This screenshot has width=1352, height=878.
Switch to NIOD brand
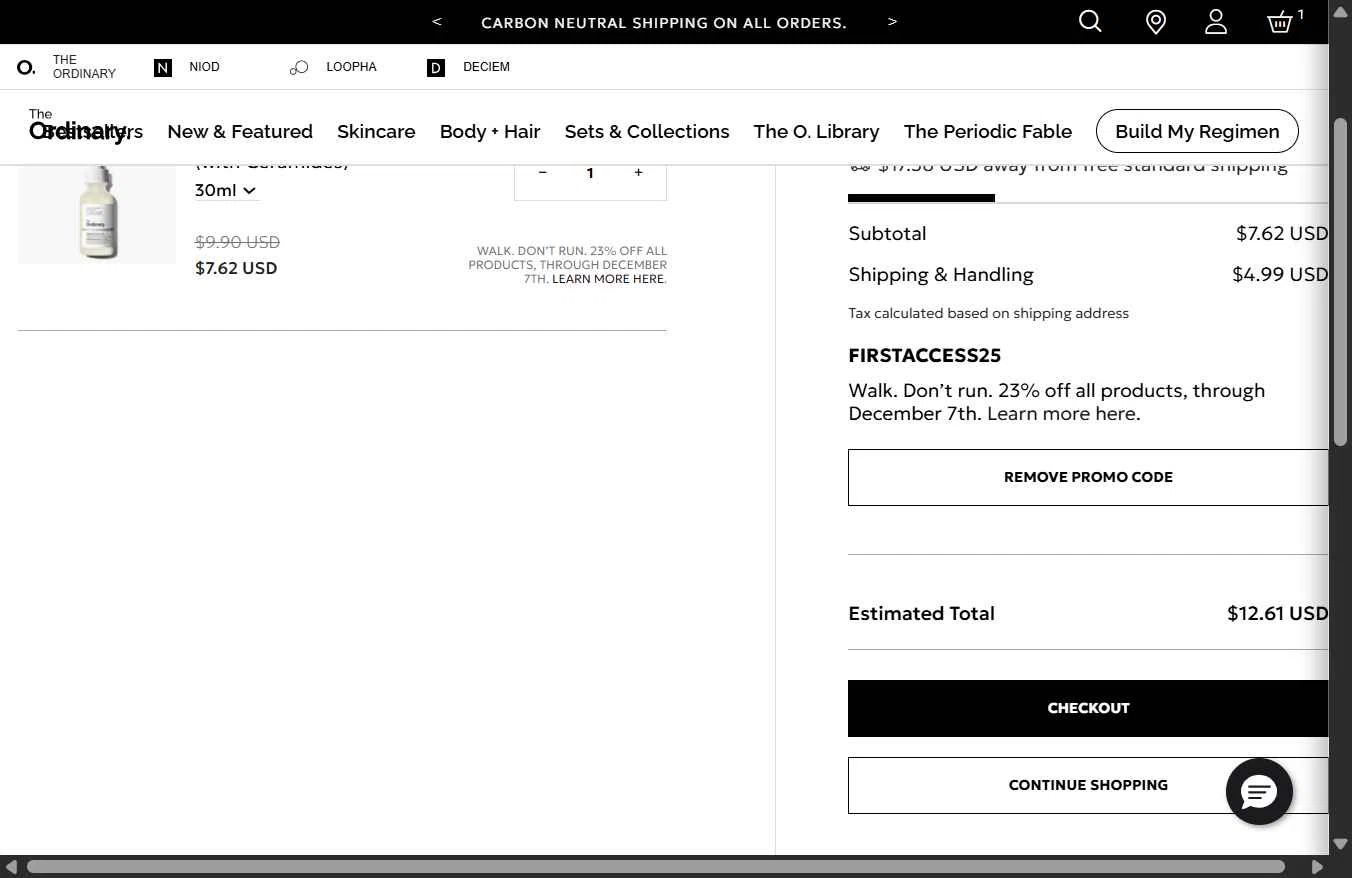point(187,67)
